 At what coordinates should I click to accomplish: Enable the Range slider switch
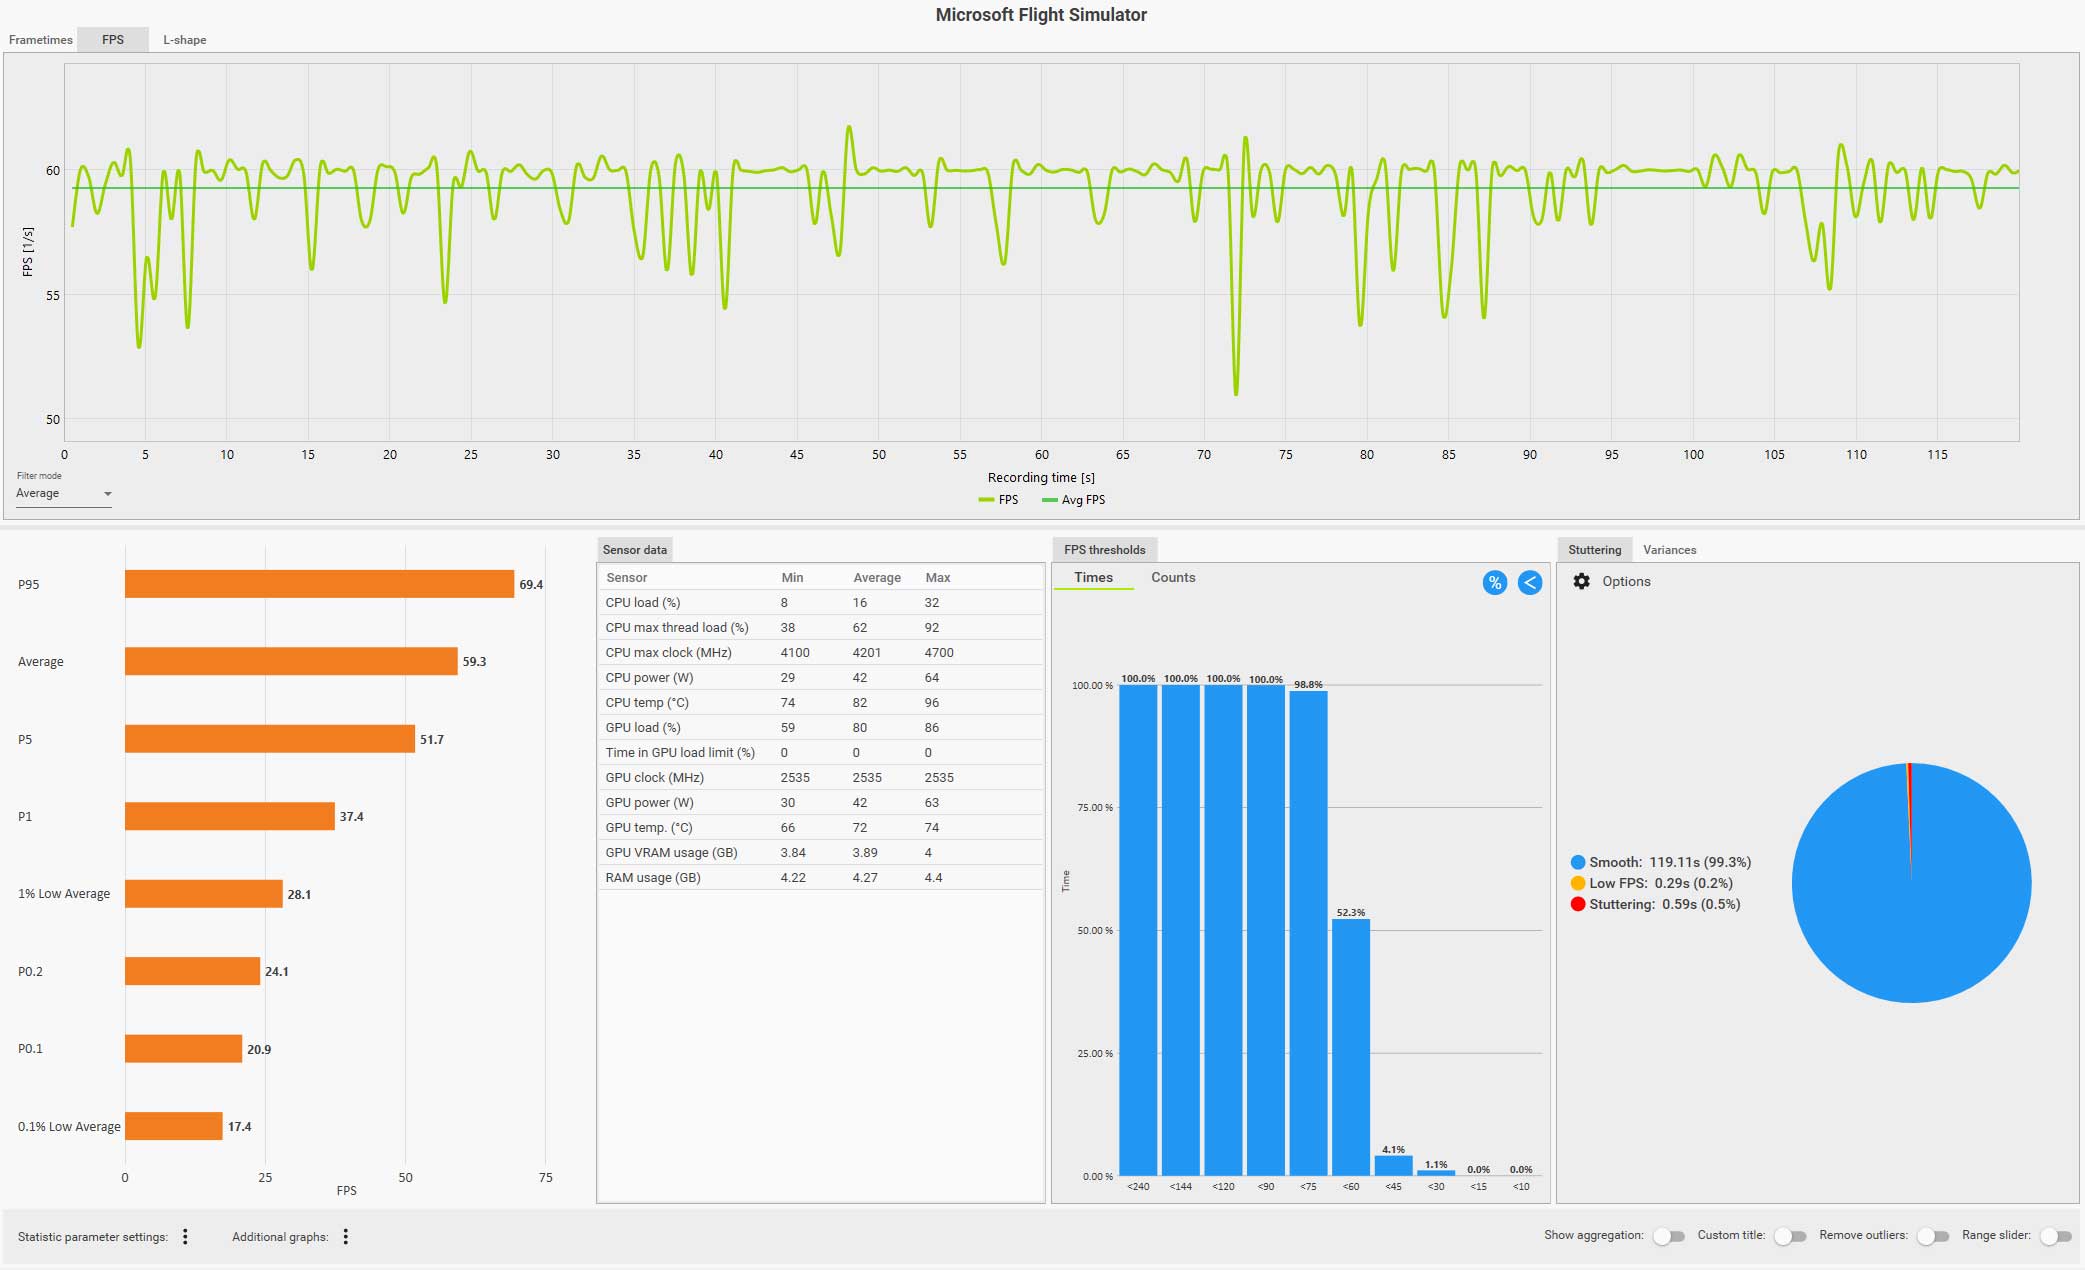point(2055,1236)
